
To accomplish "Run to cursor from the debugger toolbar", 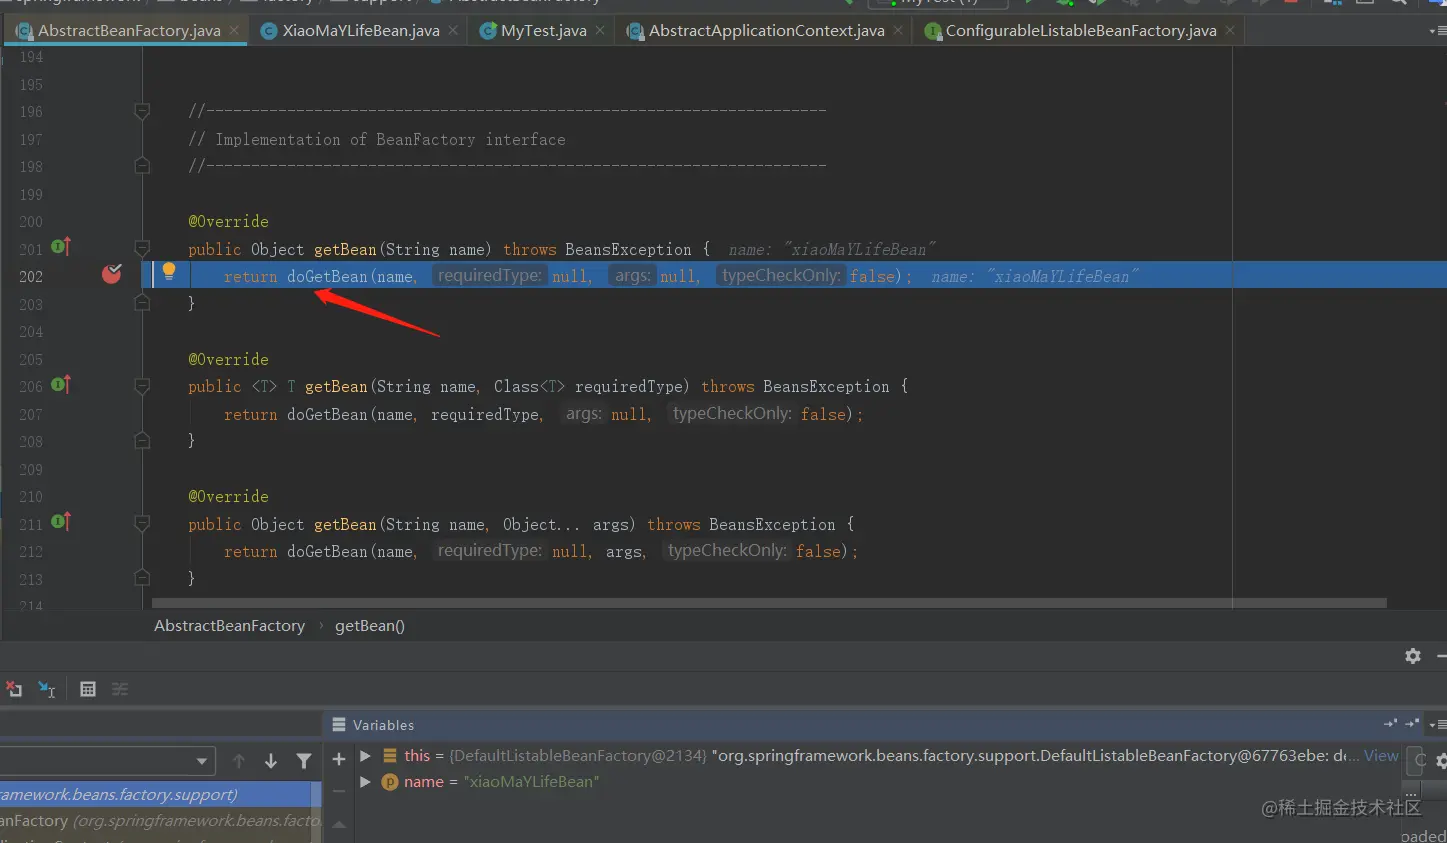I will pyautogui.click(x=47, y=689).
